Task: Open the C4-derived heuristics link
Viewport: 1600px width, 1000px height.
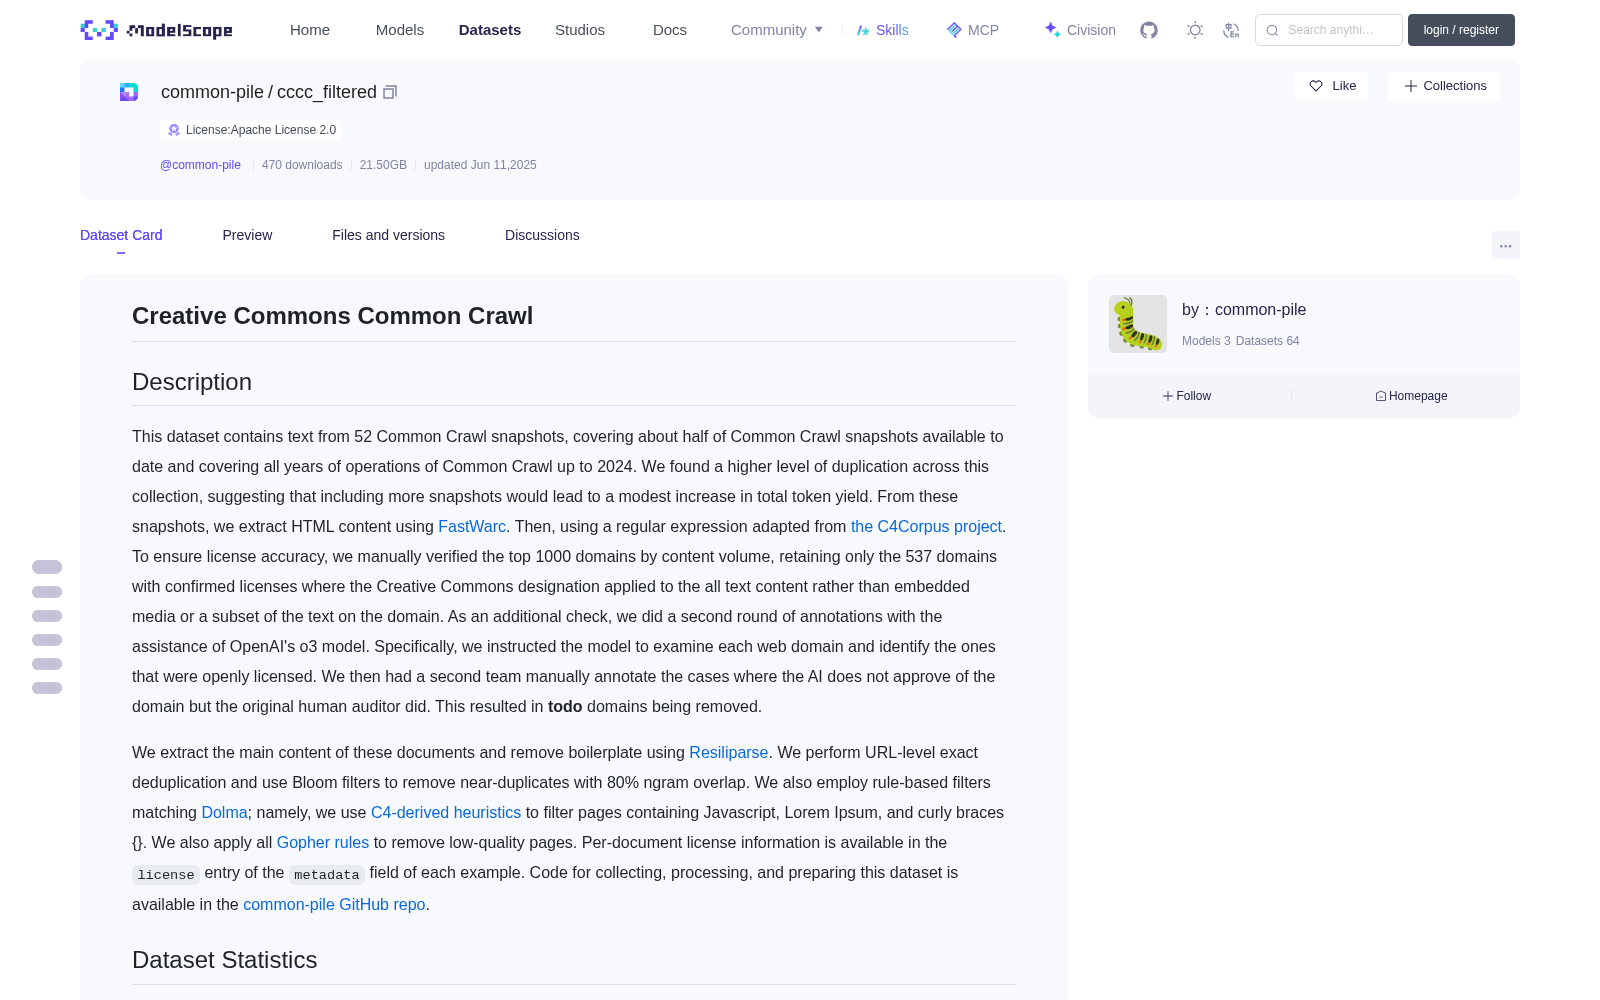Action: point(446,812)
